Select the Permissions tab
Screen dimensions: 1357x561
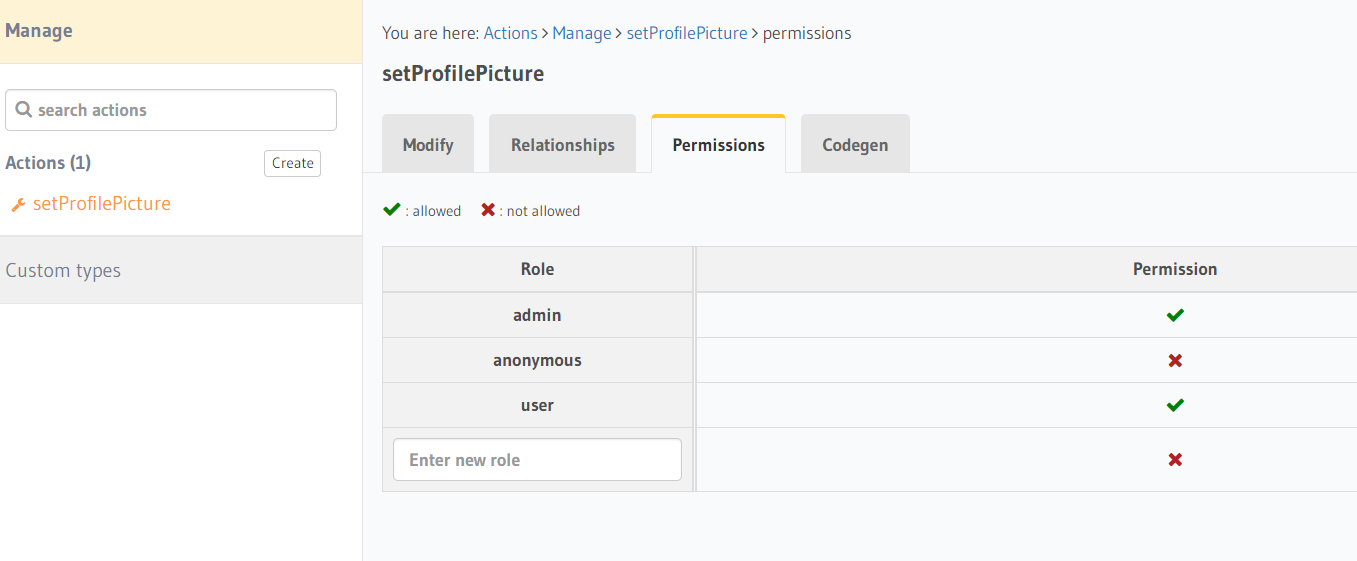[x=718, y=145]
